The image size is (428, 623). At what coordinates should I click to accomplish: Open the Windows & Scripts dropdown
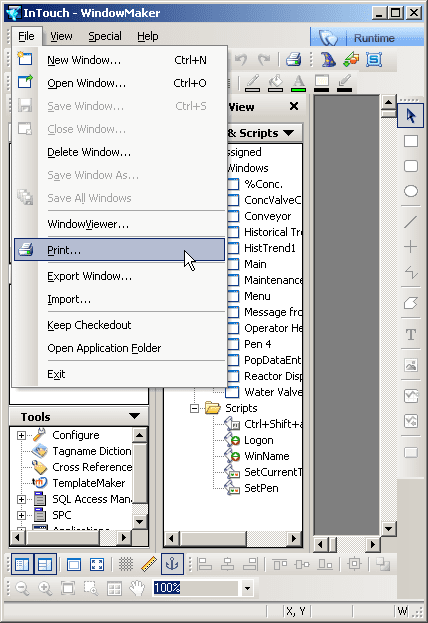[289, 133]
